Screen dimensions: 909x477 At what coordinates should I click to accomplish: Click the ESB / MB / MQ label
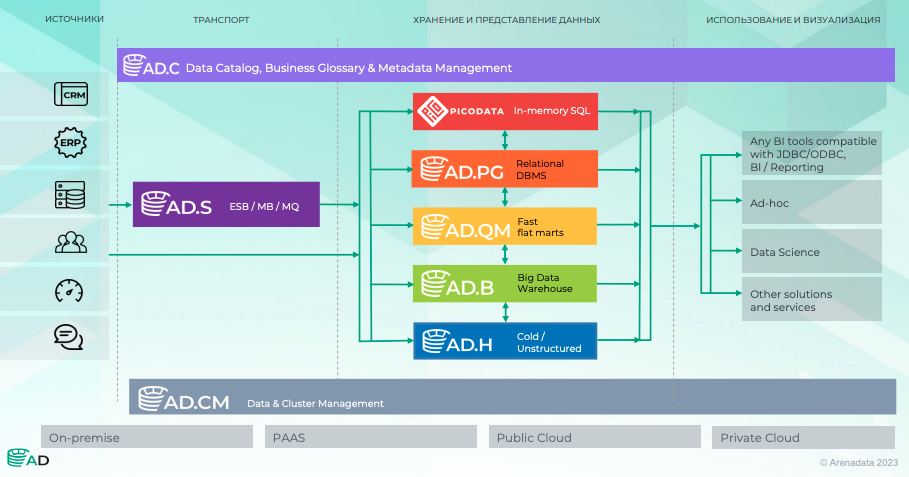click(264, 206)
